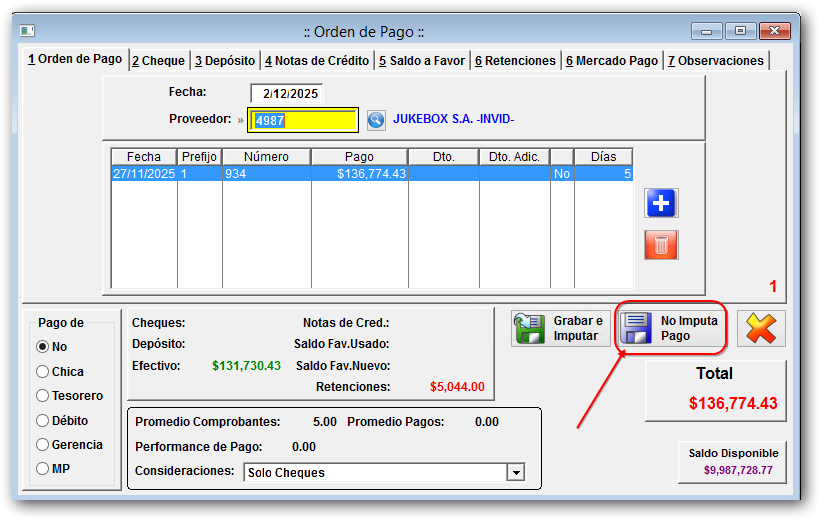821x520 pixels.
Task: Choose the Gerencia radio option
Action: click(43, 444)
